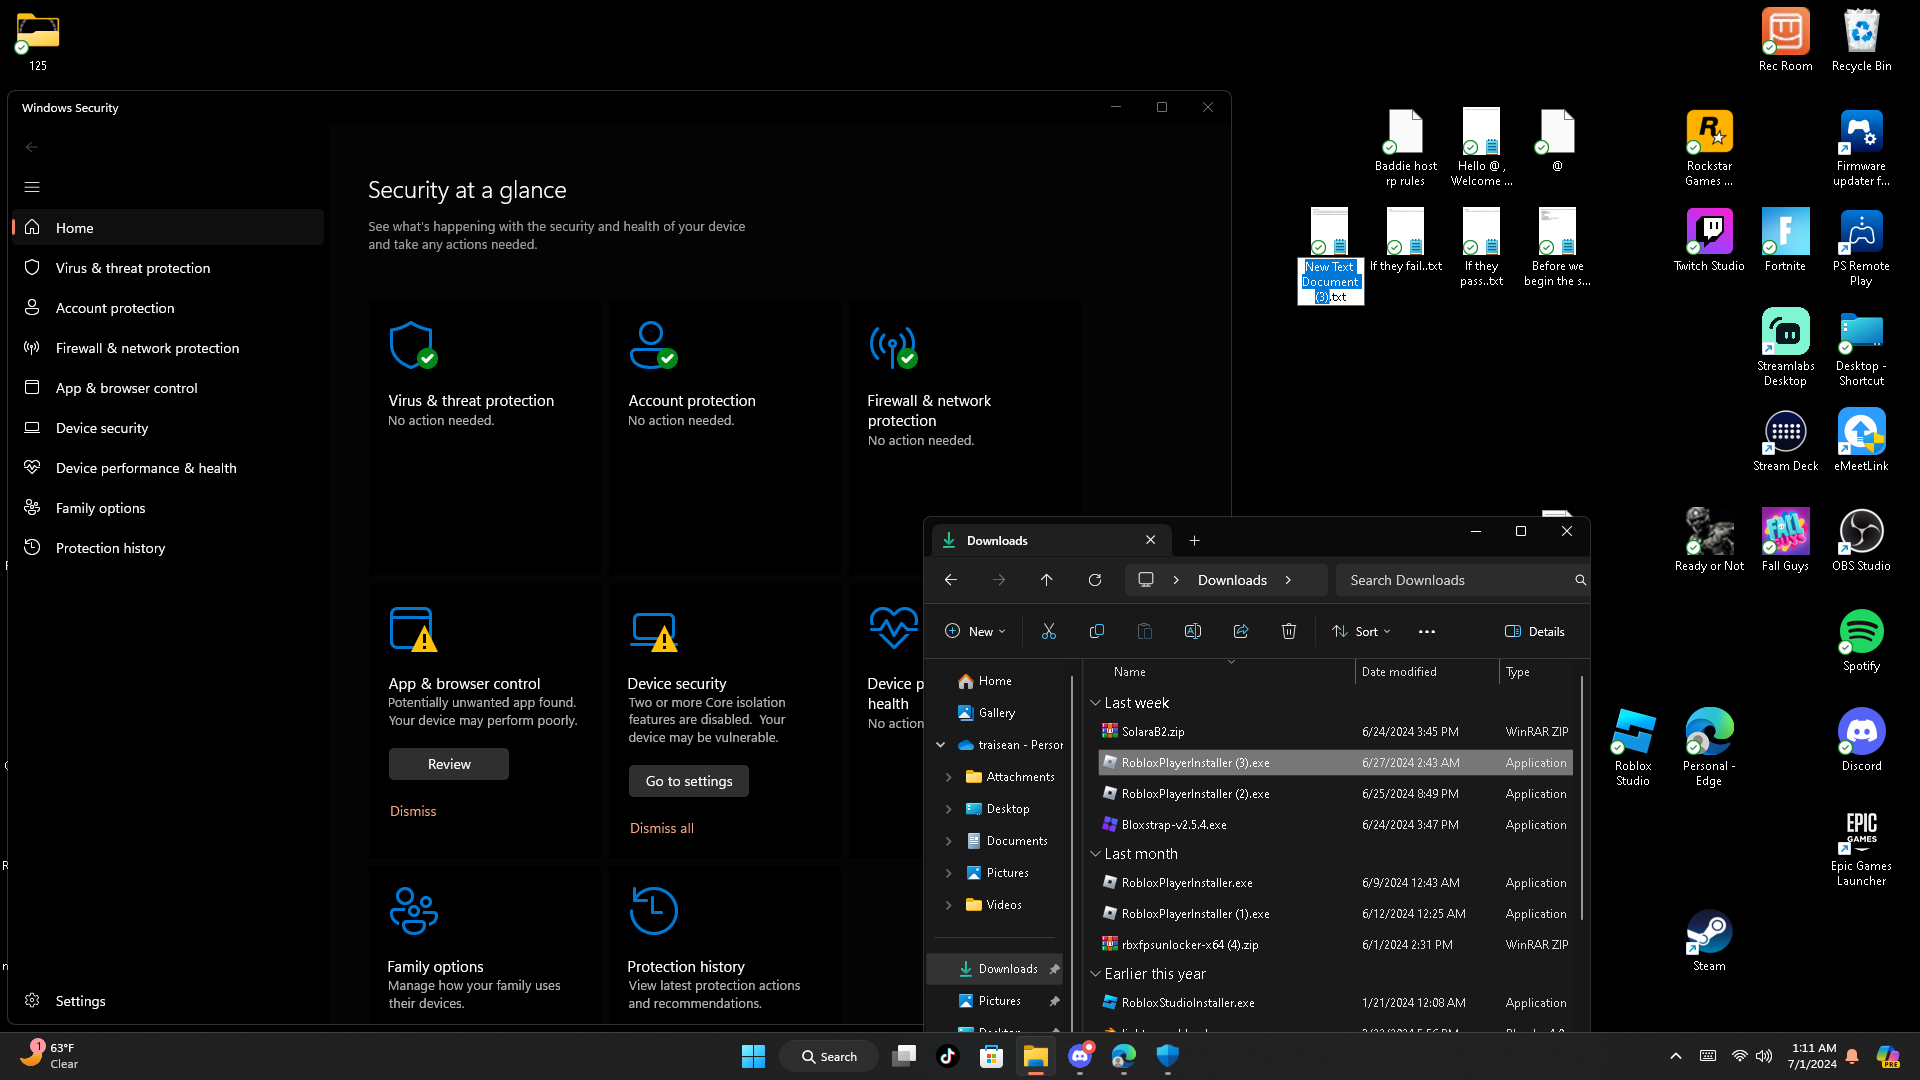This screenshot has width=1920, height=1080.
Task: Select the Spotify desktop shortcut
Action: pyautogui.click(x=1861, y=641)
